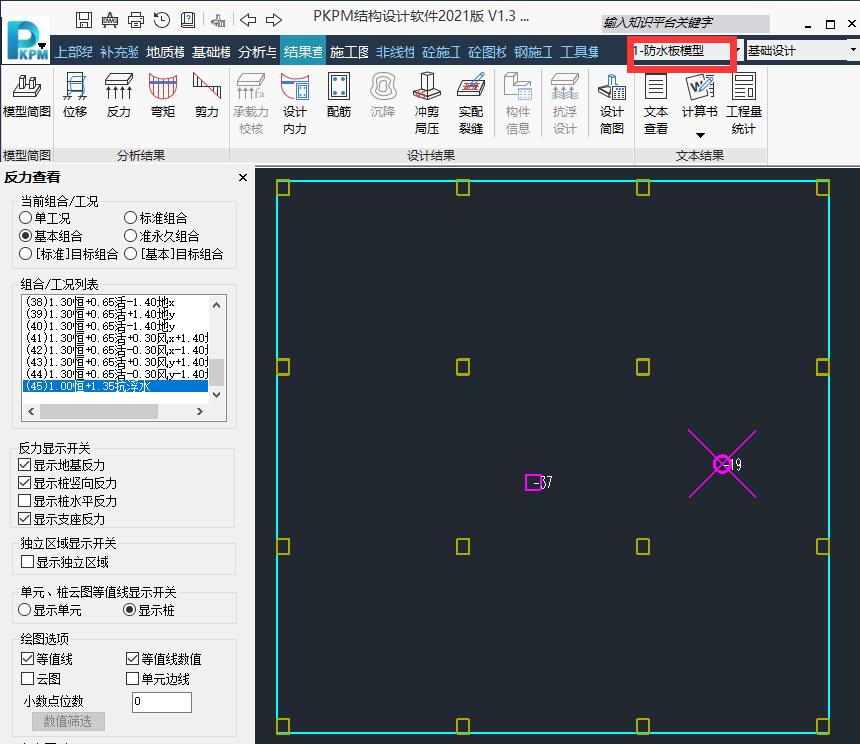
Task: Click the 小数点位数 decimal places field
Action: 161,702
